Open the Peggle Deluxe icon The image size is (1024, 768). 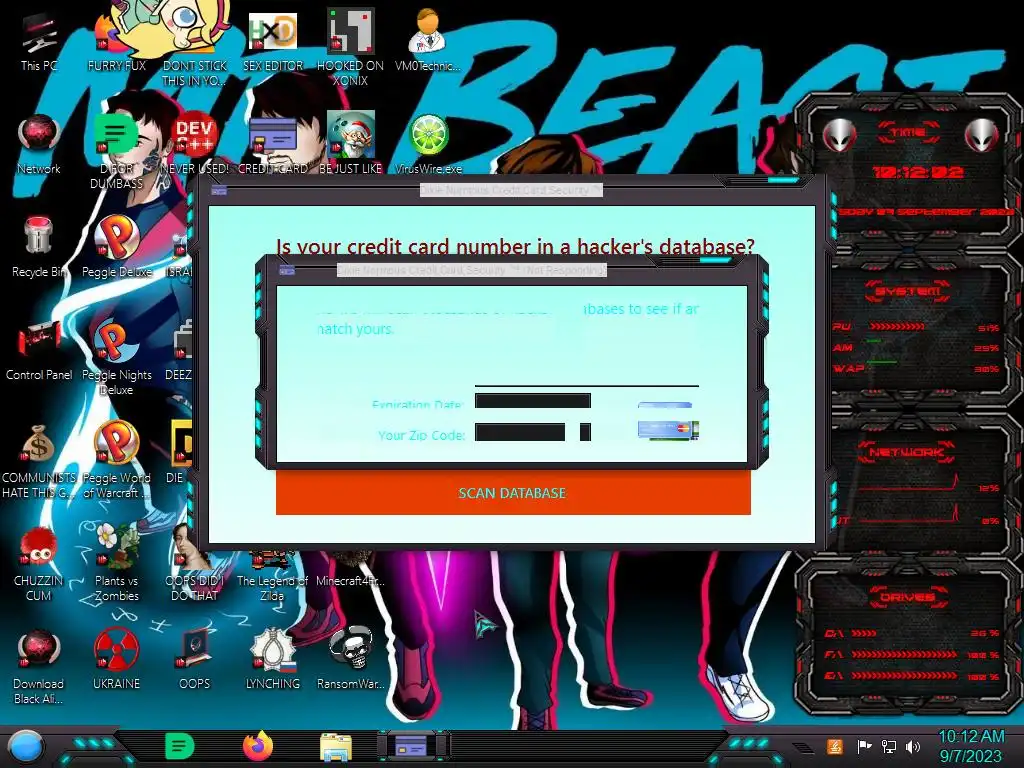[116, 246]
